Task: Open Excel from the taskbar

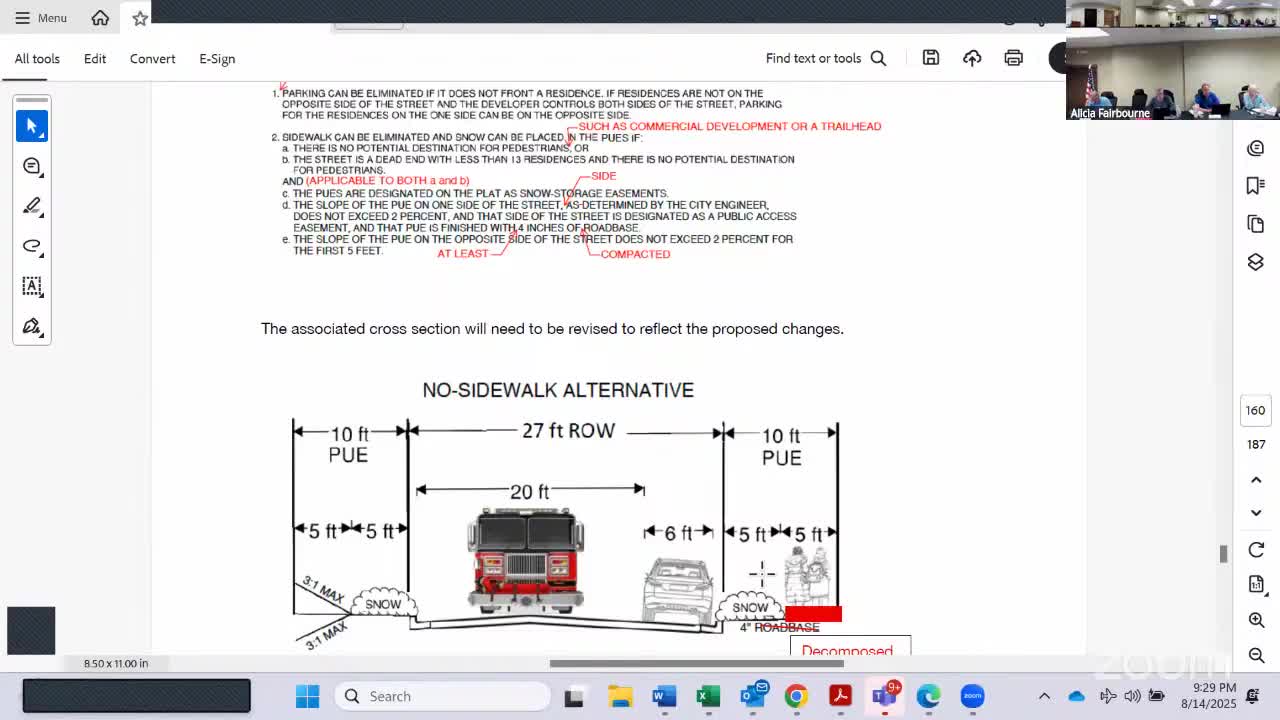Action: (709, 696)
